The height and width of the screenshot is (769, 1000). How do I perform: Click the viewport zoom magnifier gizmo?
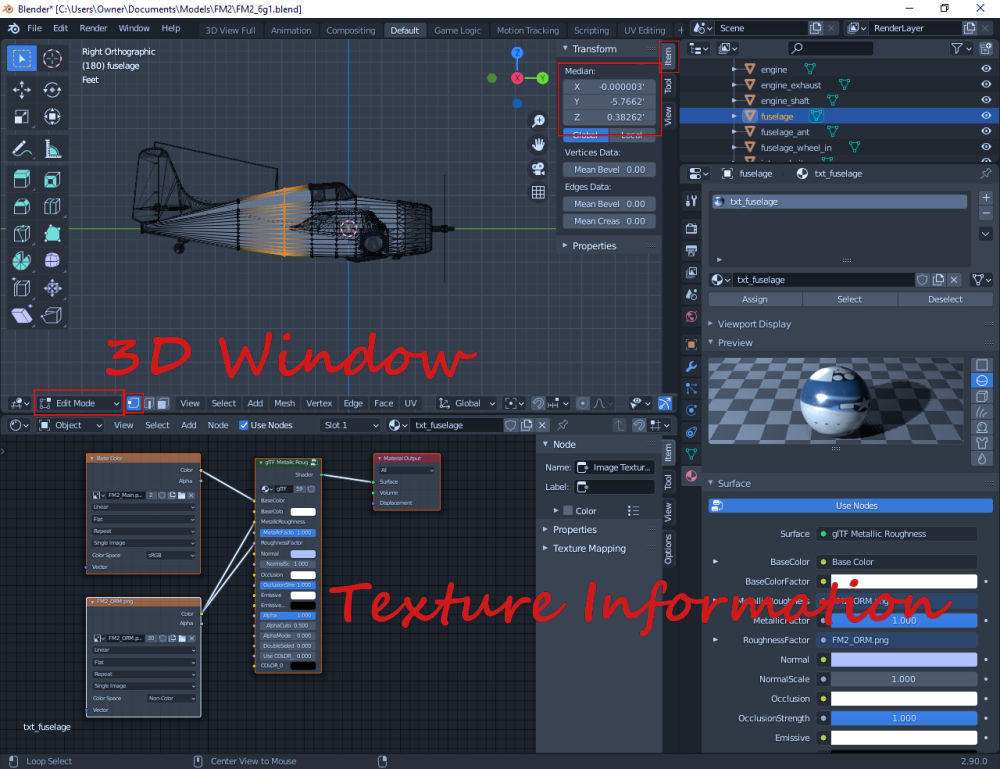coord(538,121)
